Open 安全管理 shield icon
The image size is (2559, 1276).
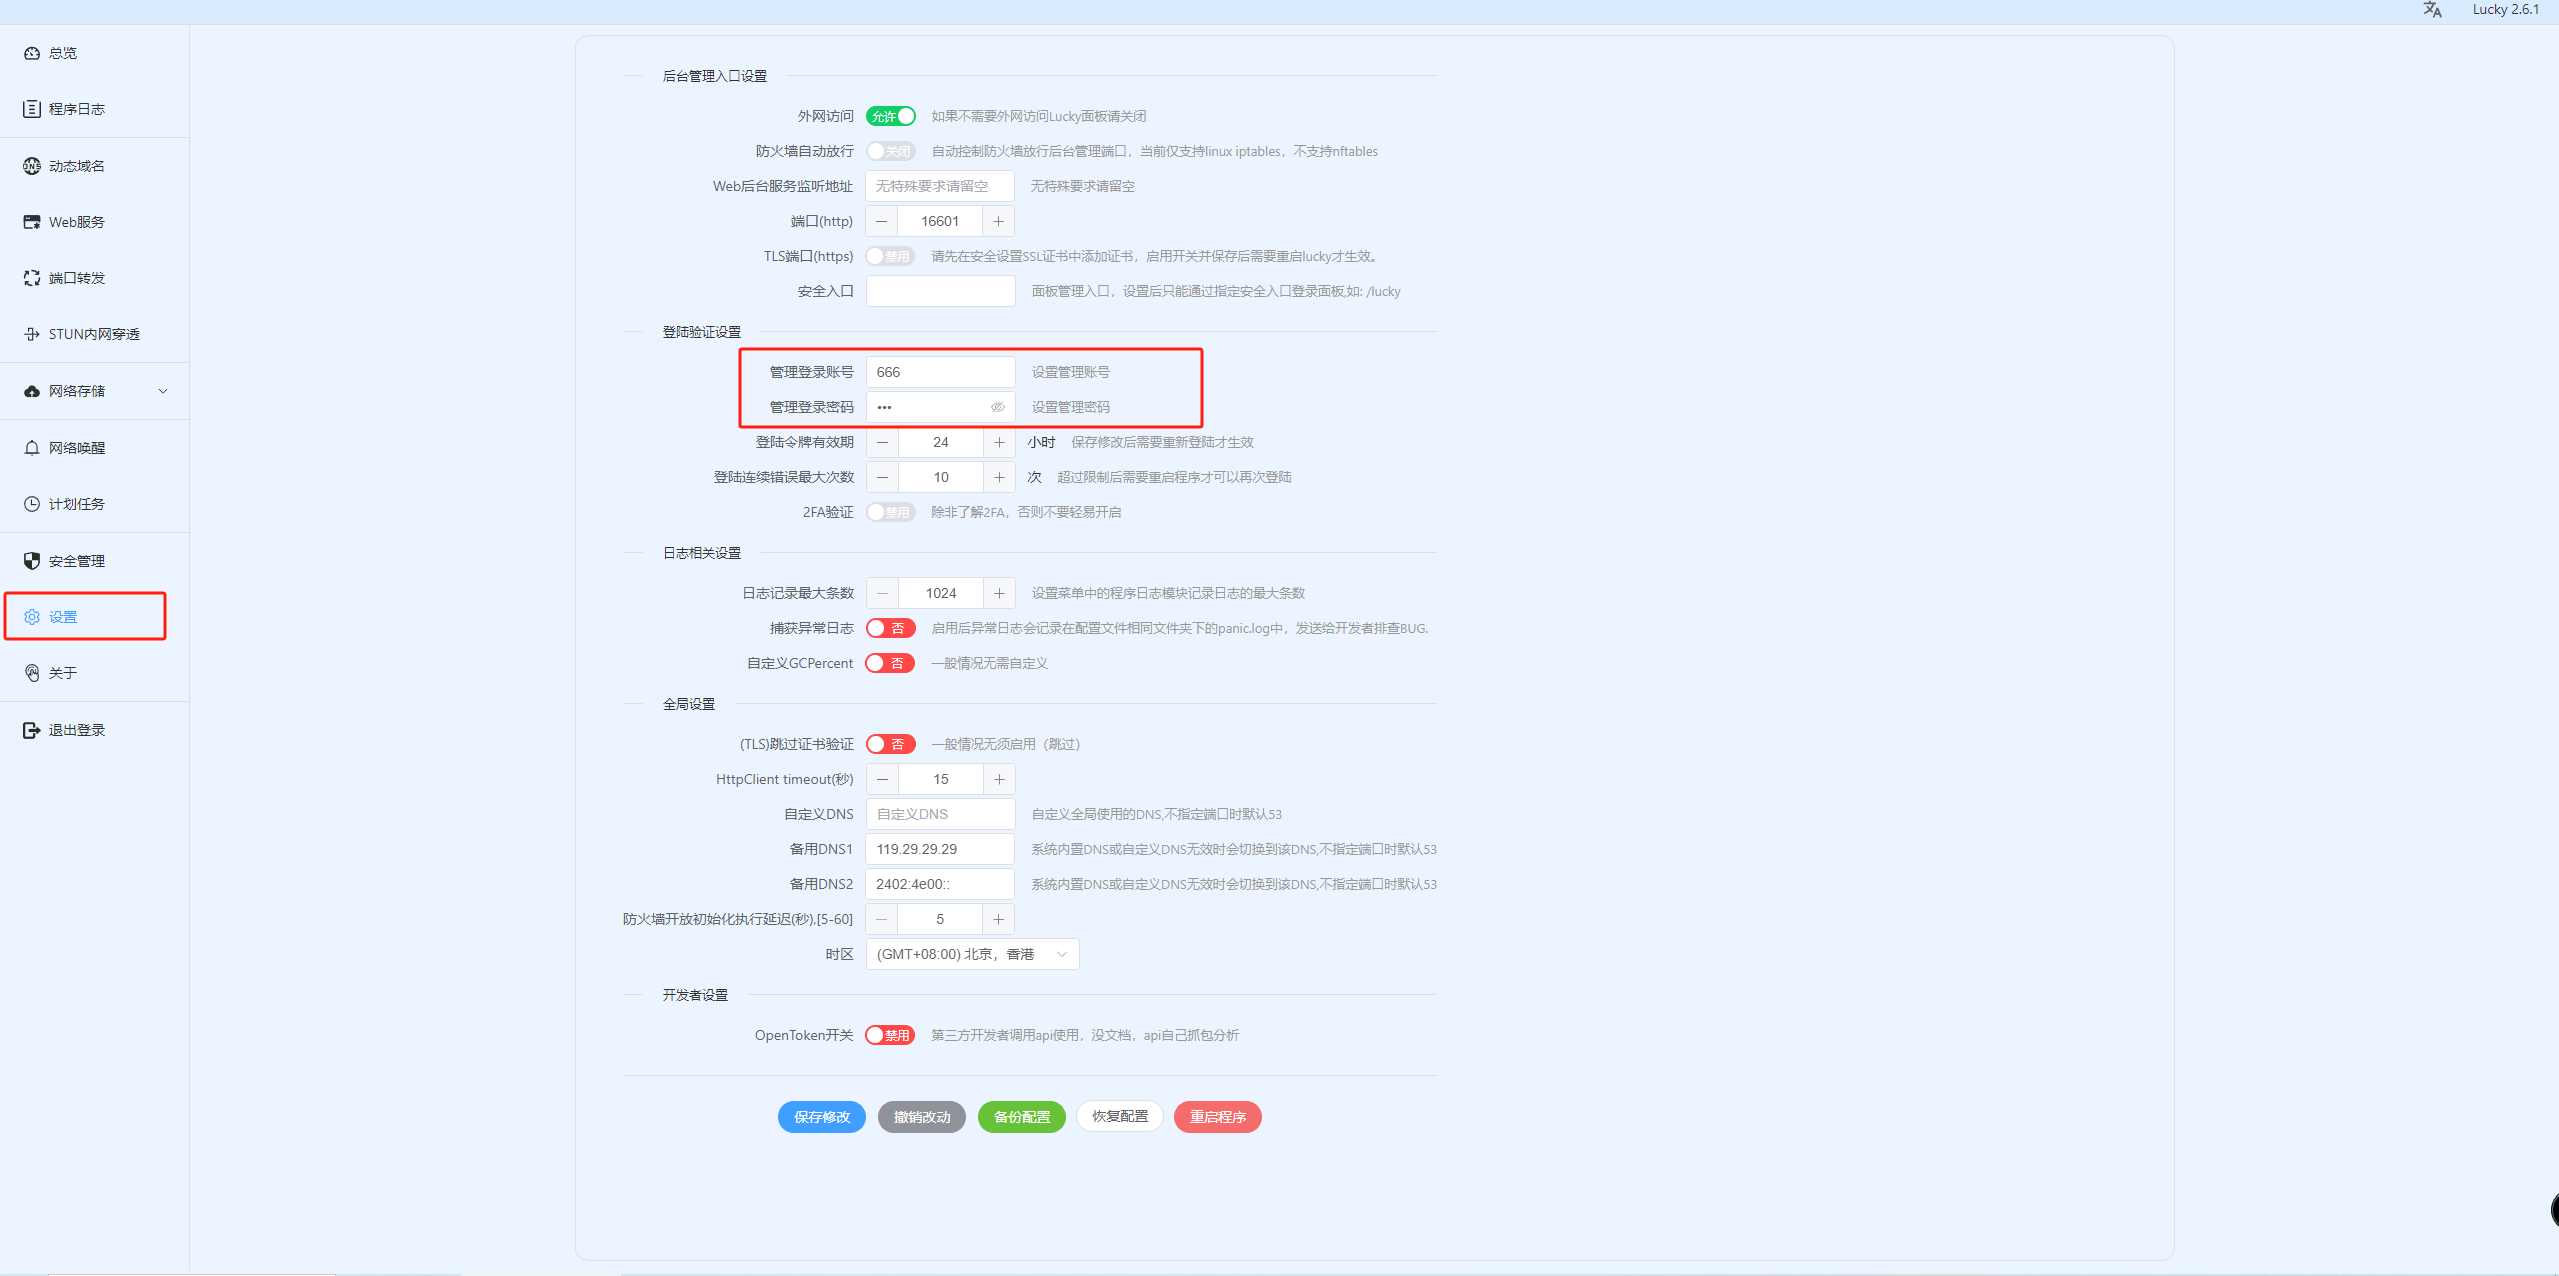point(32,561)
